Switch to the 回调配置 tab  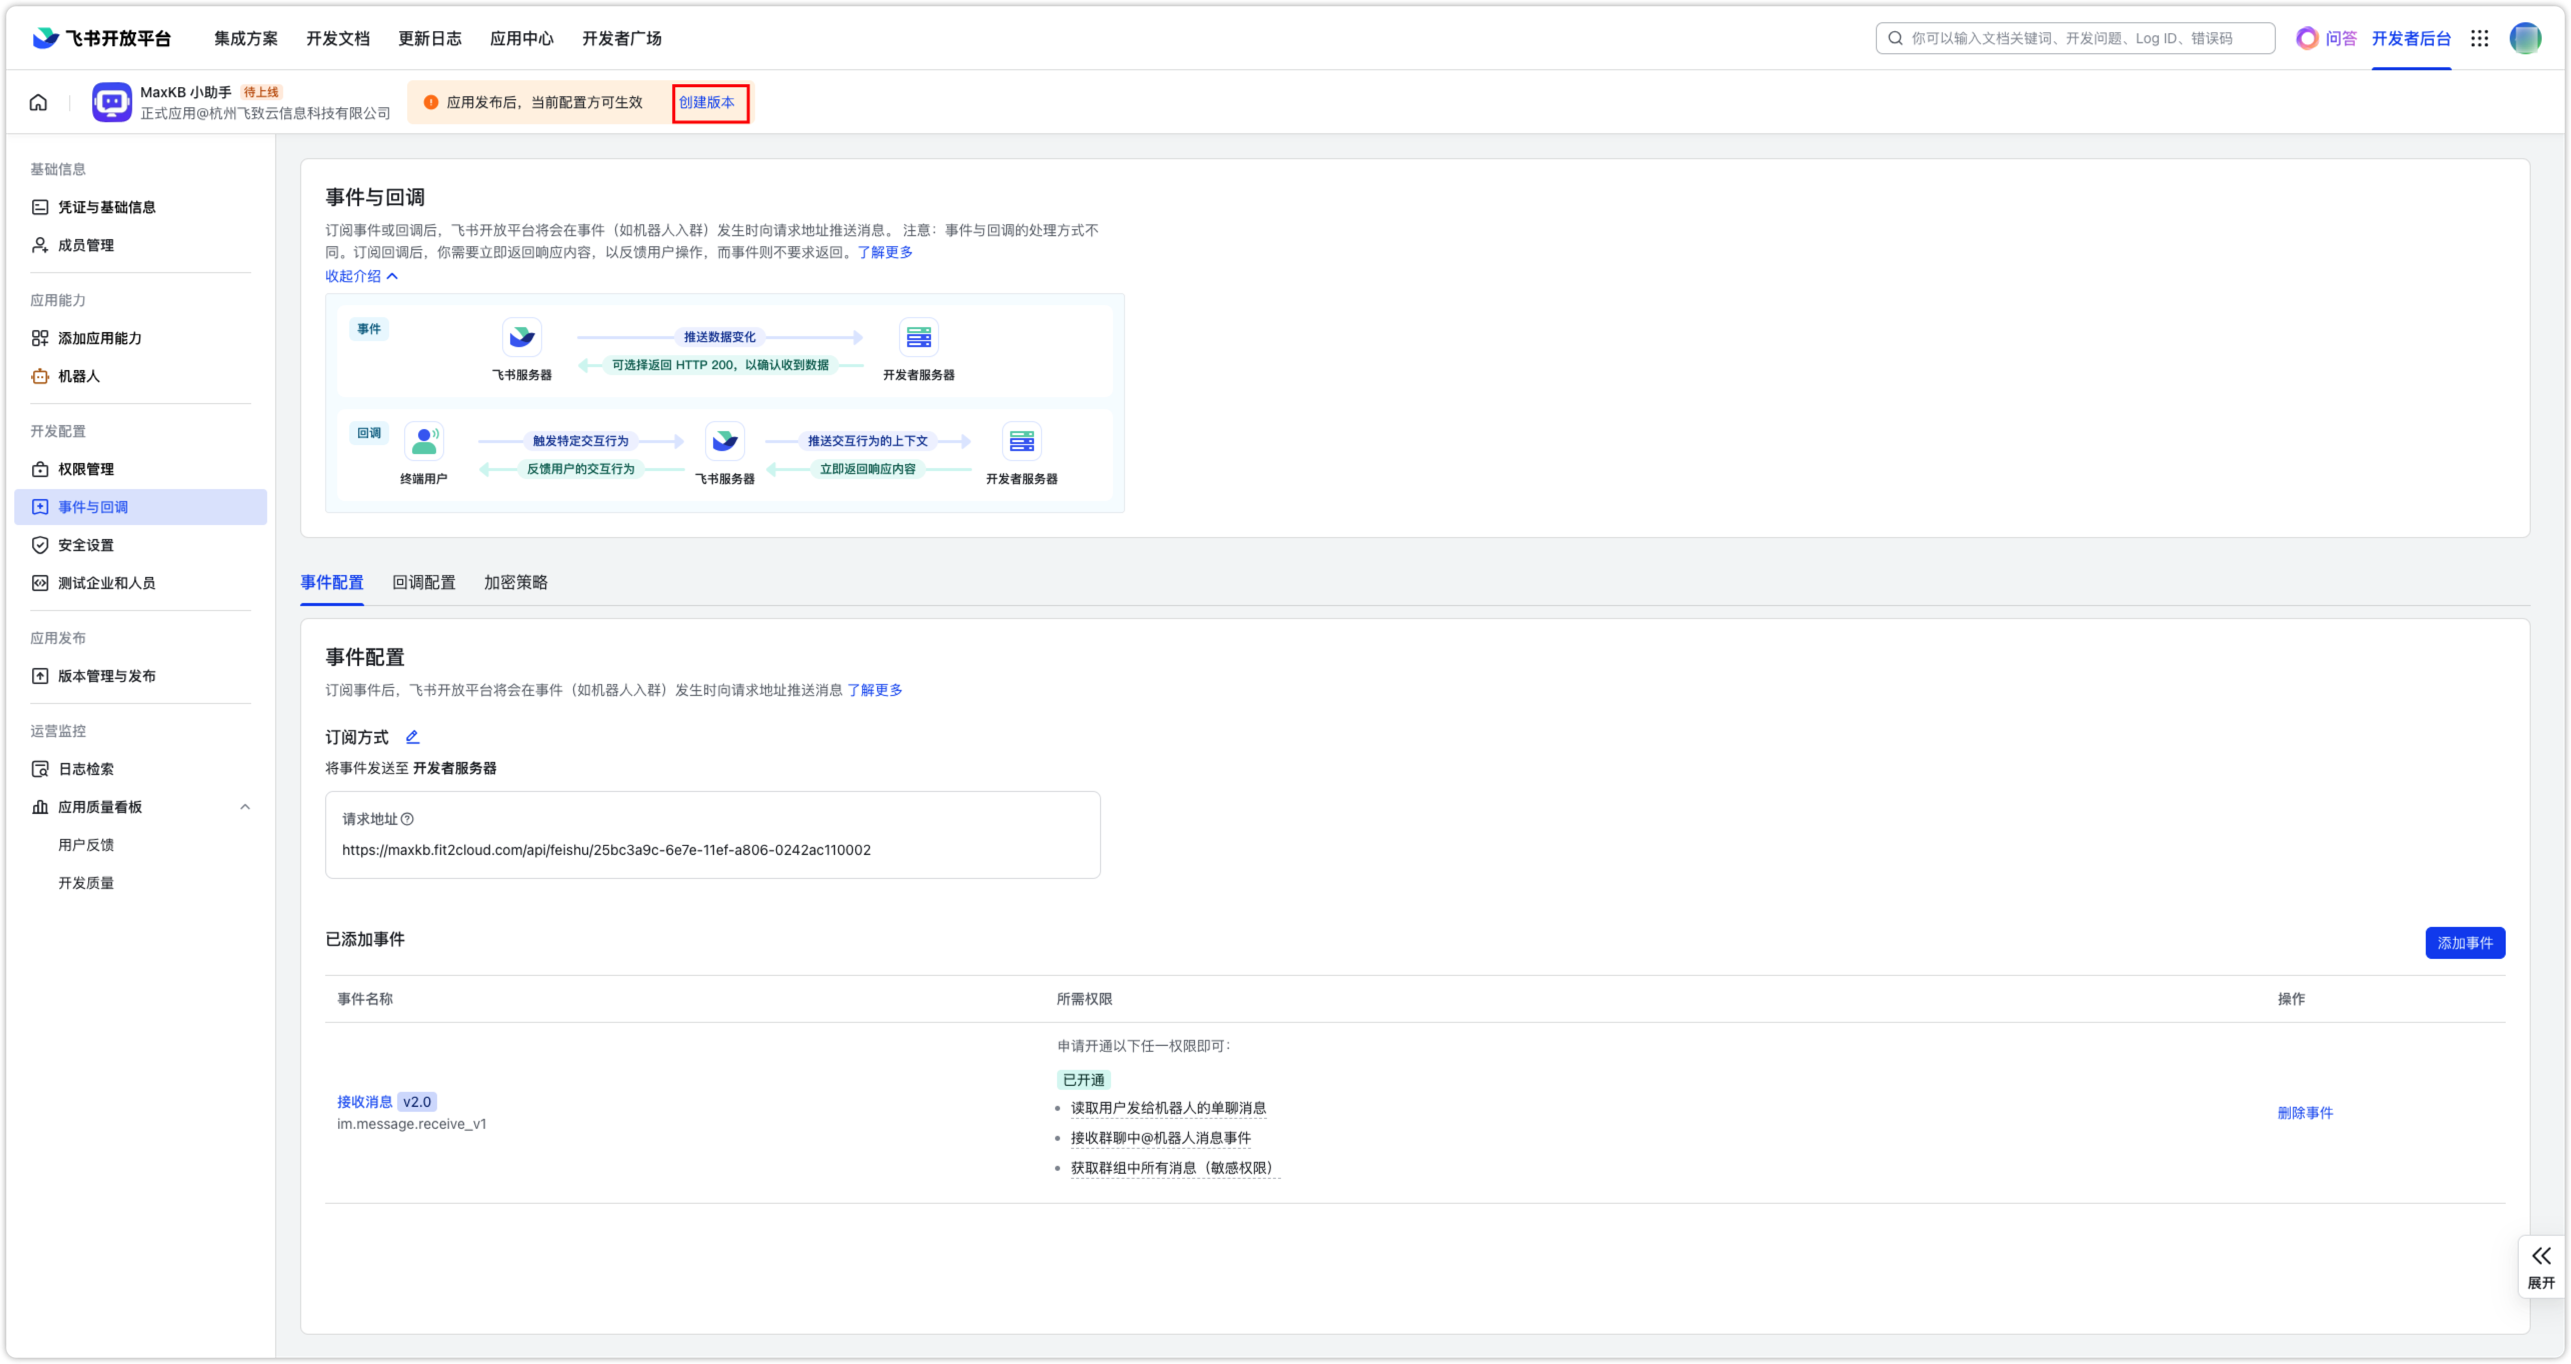pos(423,582)
